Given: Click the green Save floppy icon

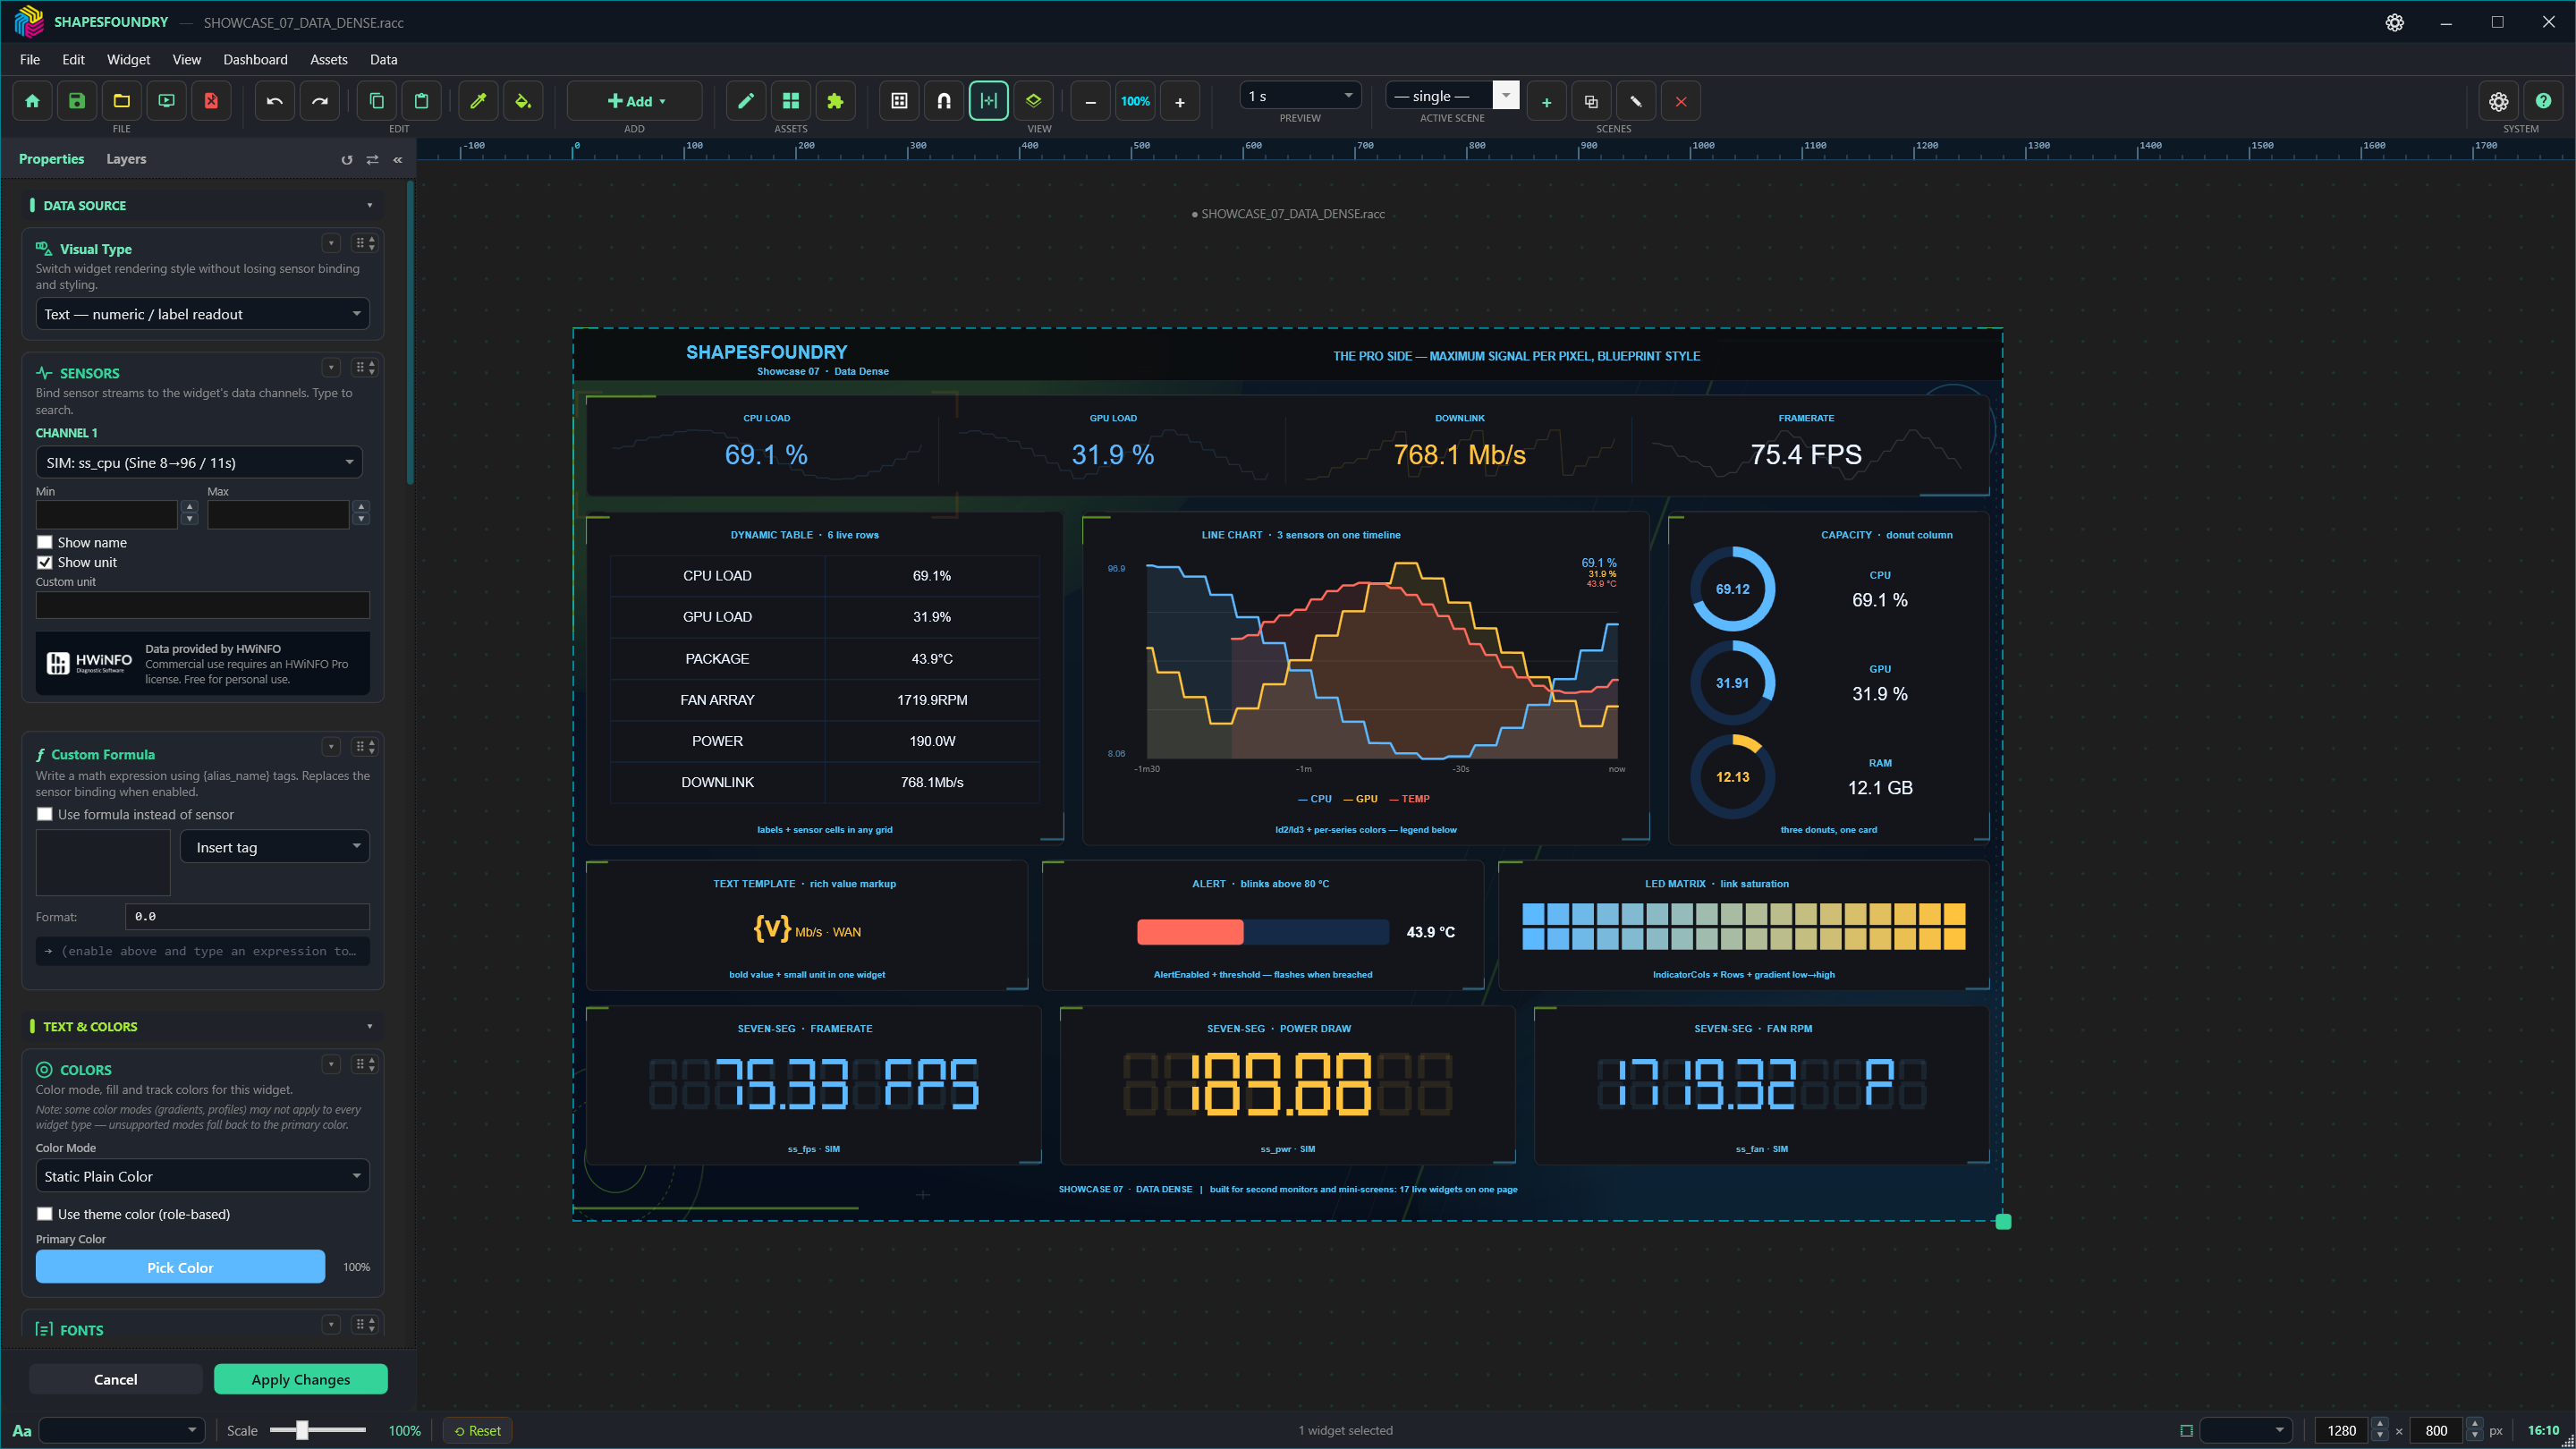Looking at the screenshot, I should (x=77, y=101).
